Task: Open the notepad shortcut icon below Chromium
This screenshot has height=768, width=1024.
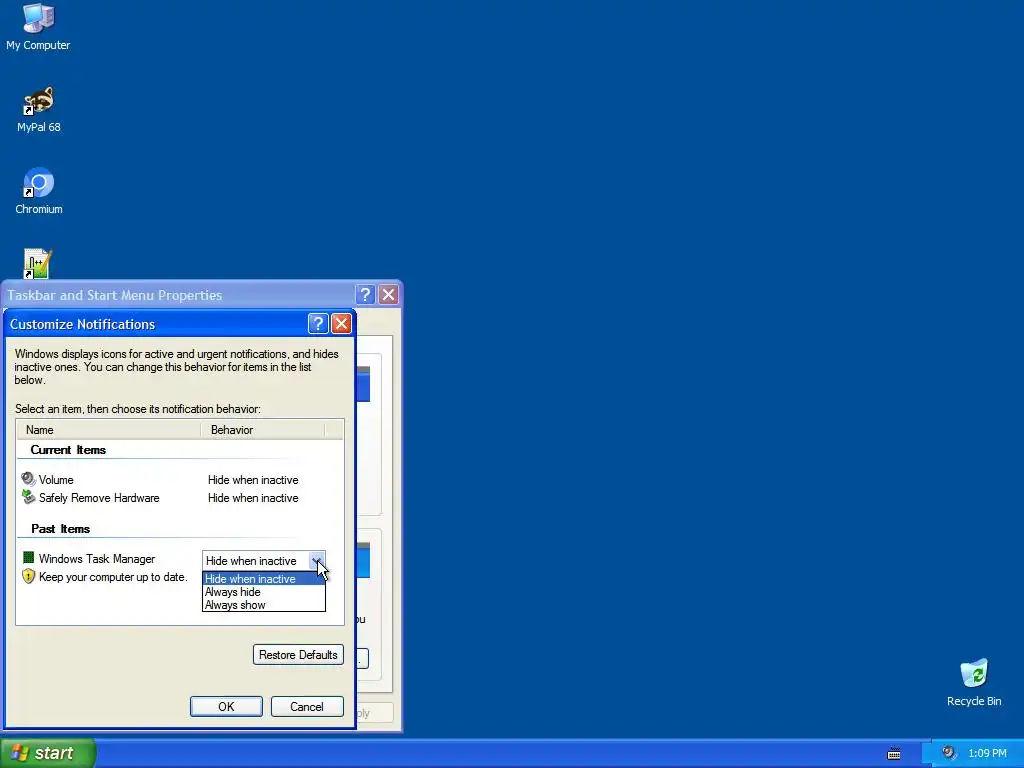Action: pyautogui.click(x=38, y=264)
